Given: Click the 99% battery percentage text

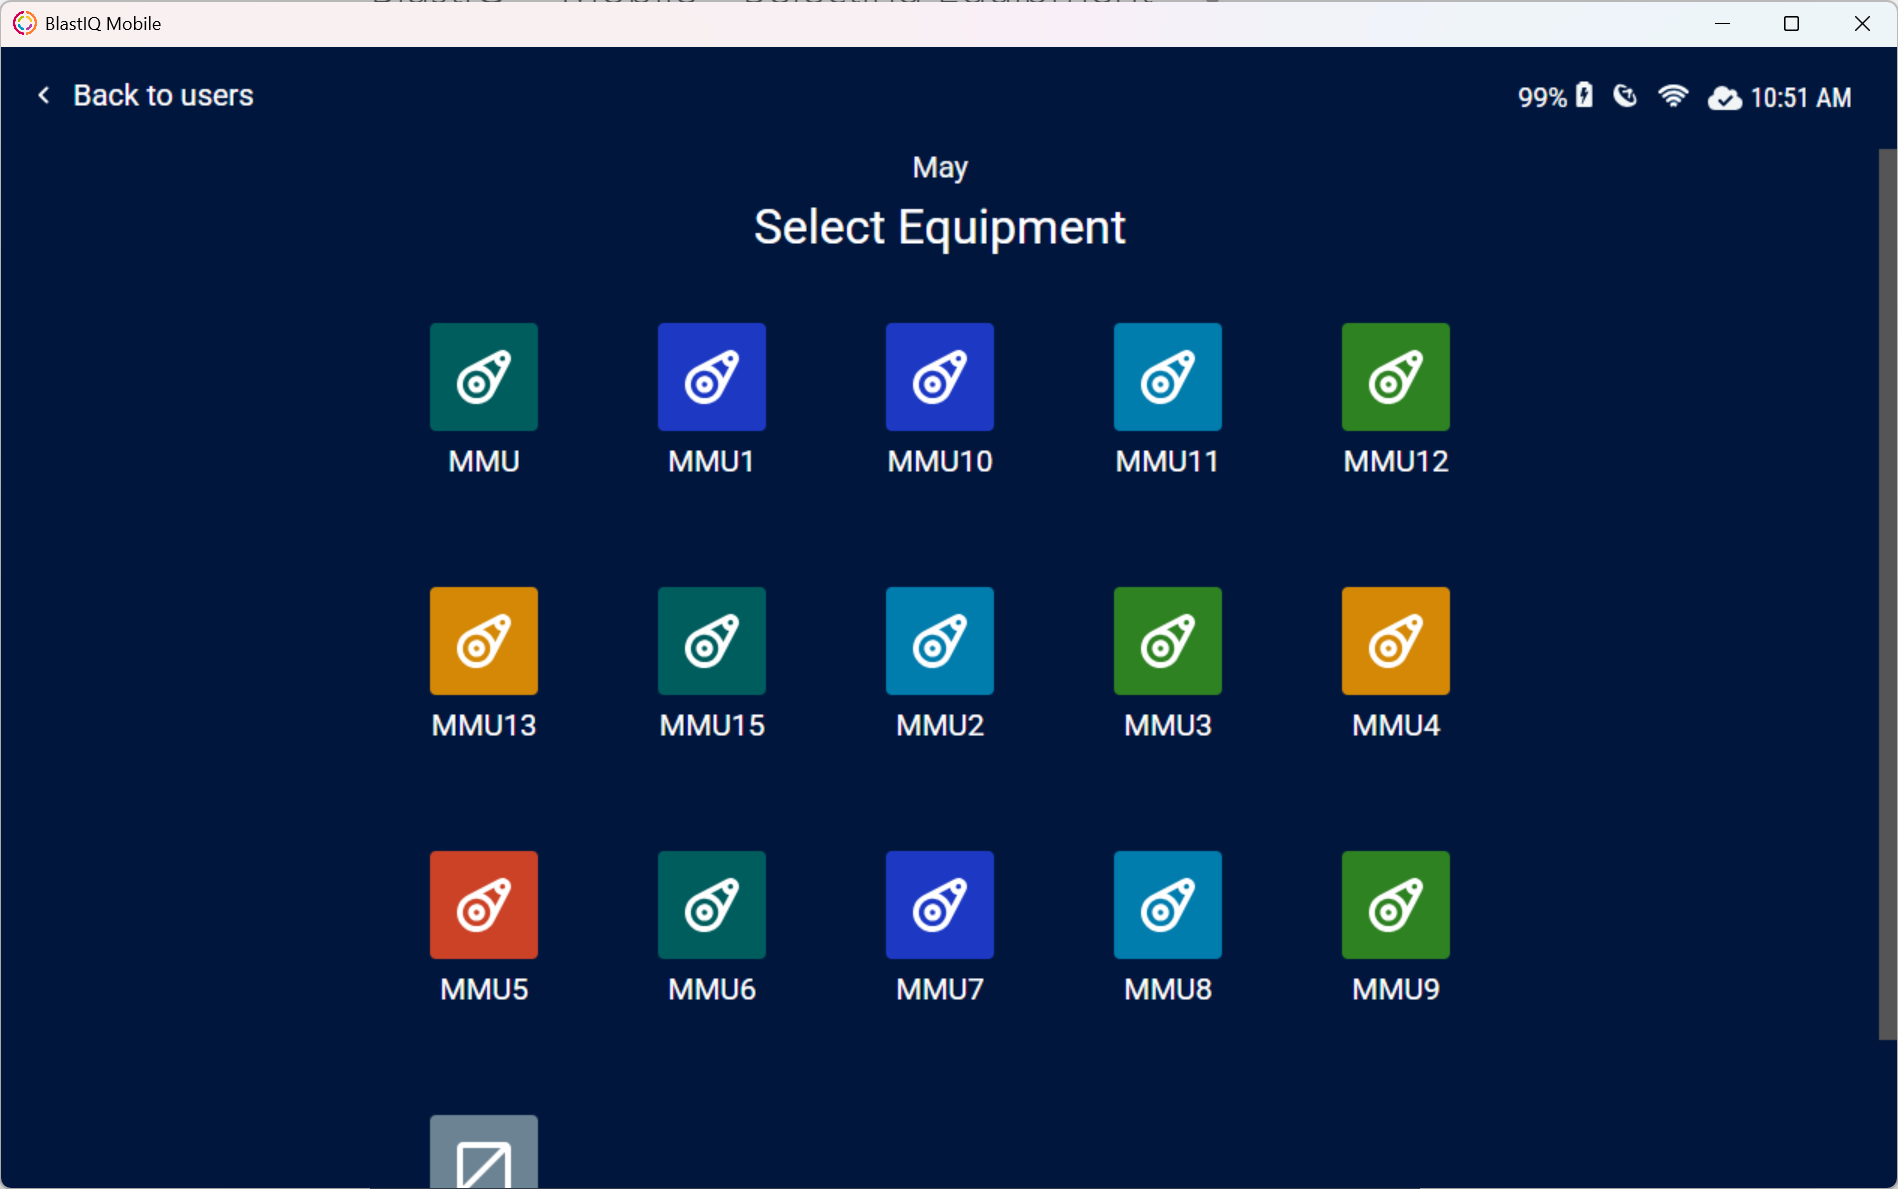Looking at the screenshot, I should point(1542,97).
